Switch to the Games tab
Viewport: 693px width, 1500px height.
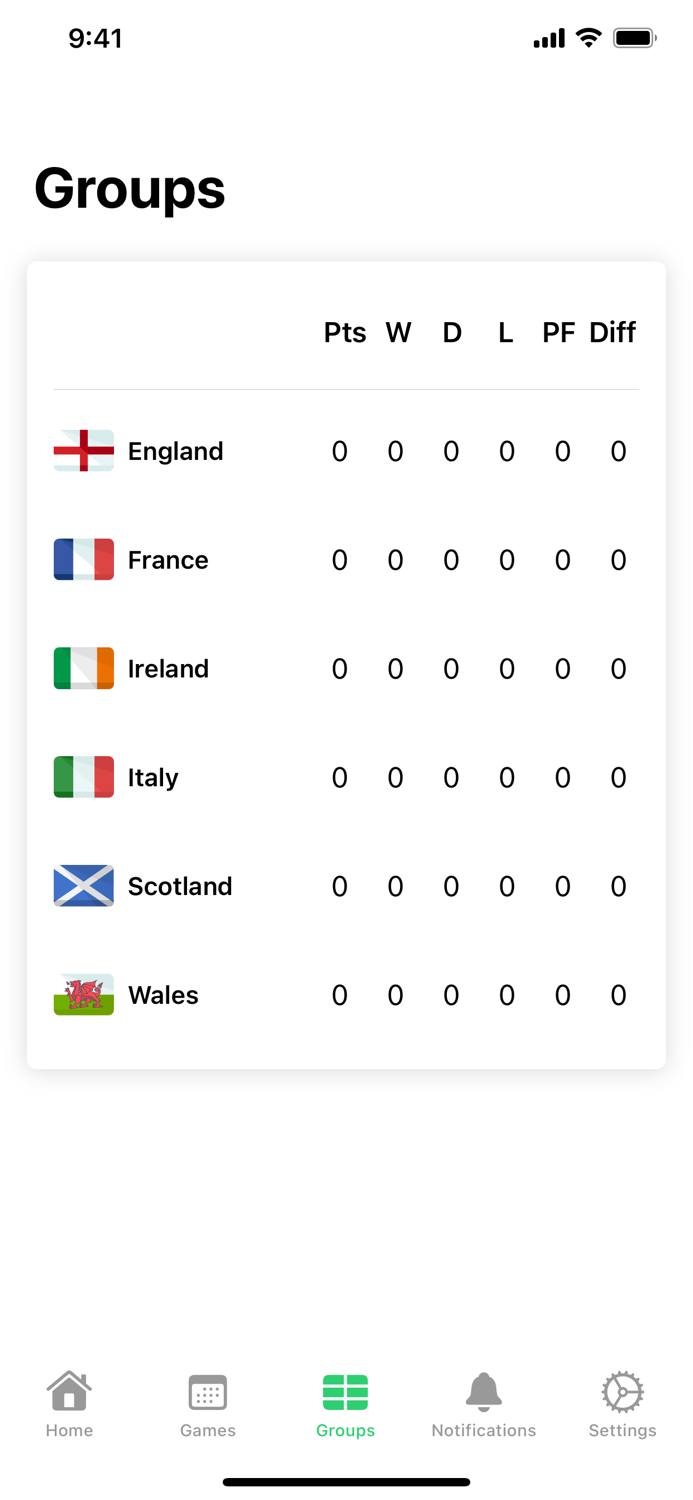pos(207,1405)
